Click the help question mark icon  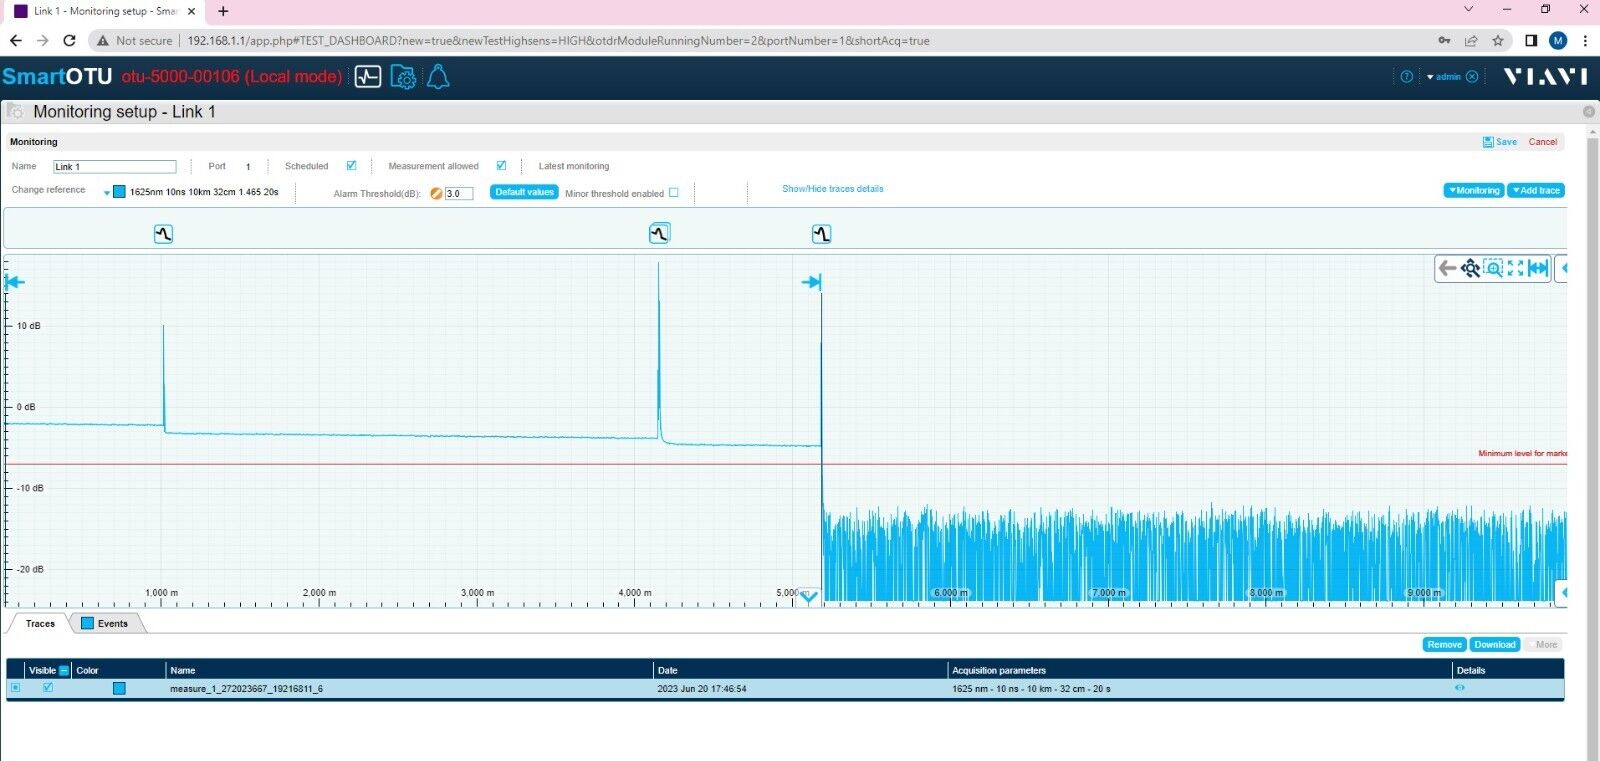point(1407,77)
